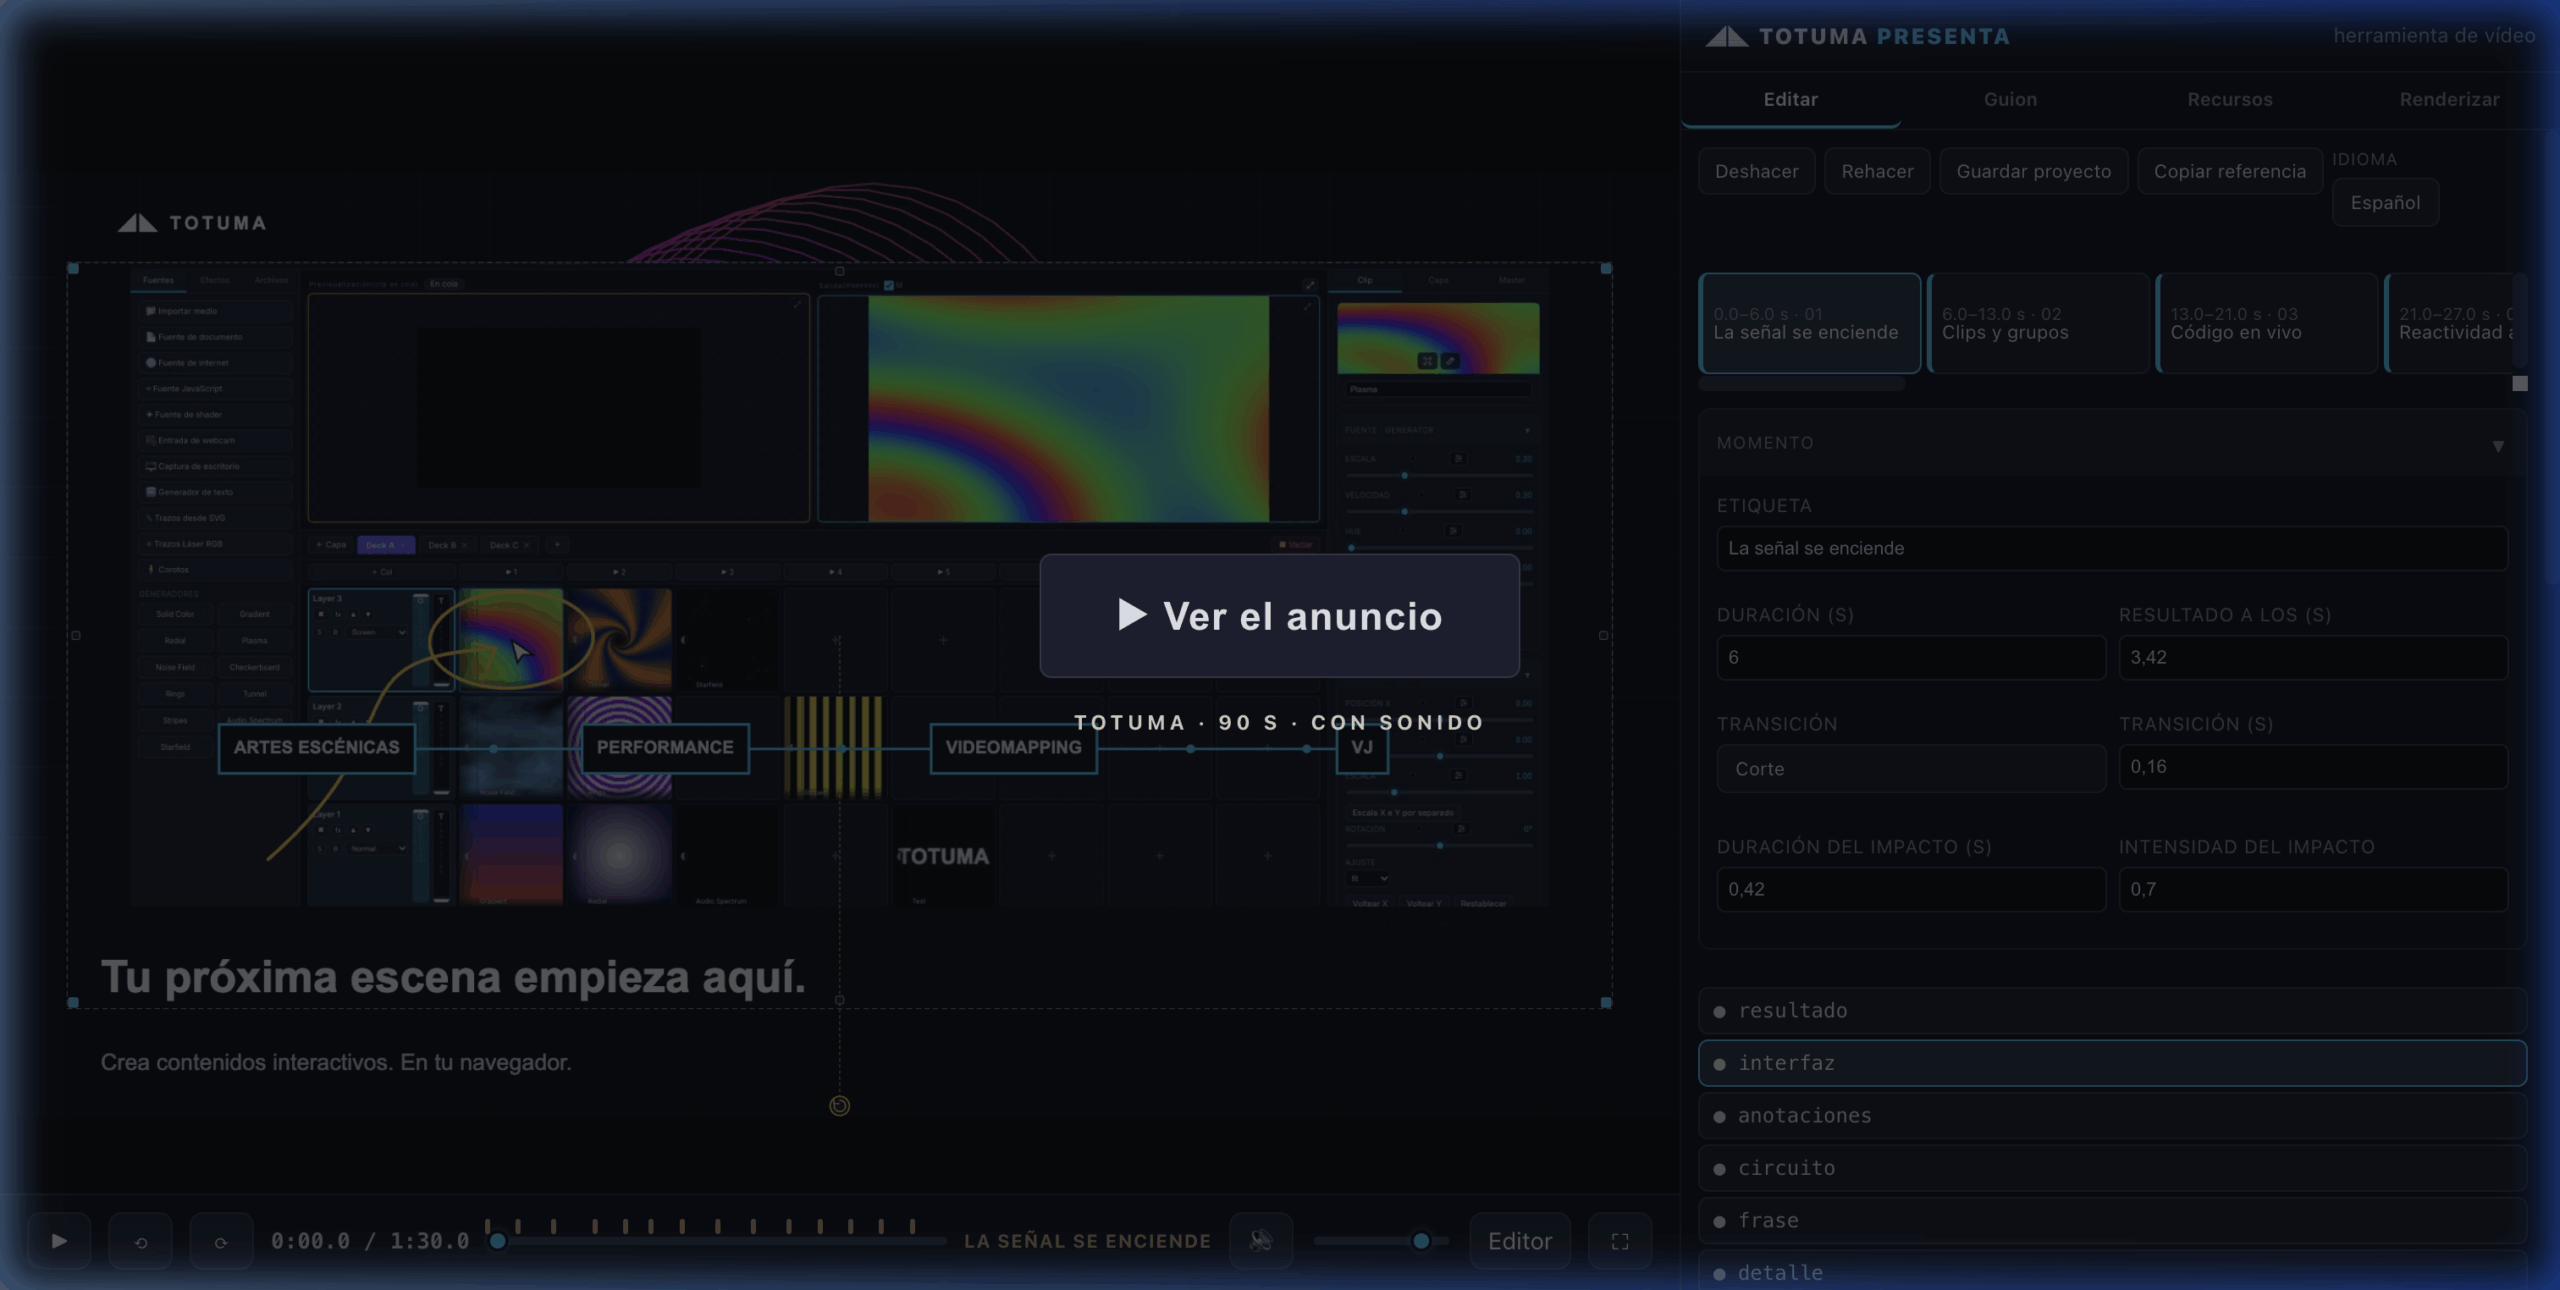Select the anotaciones layer row

2112,1115
